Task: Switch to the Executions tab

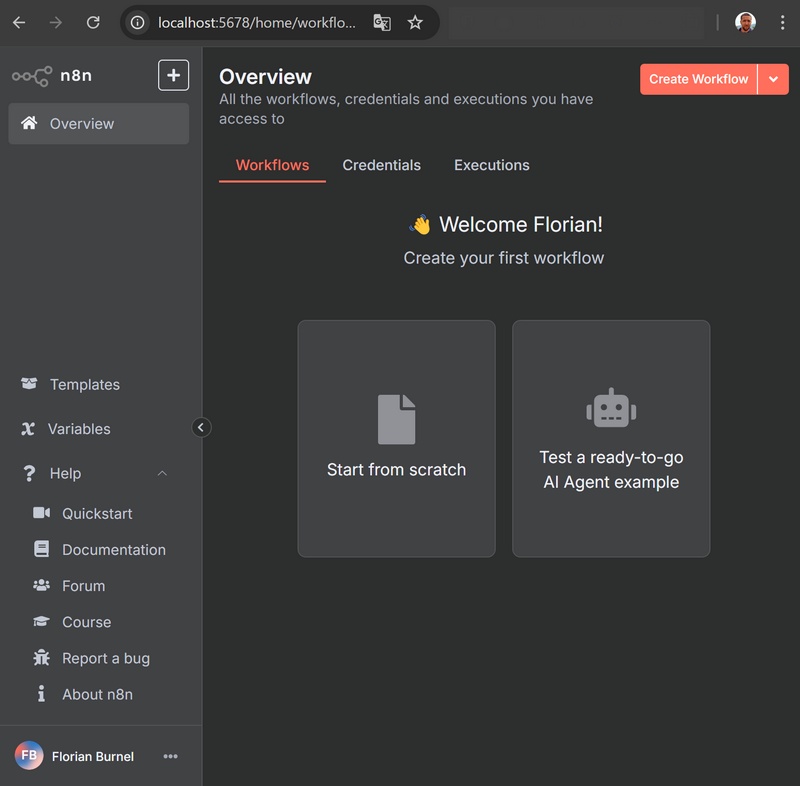Action: pos(491,165)
